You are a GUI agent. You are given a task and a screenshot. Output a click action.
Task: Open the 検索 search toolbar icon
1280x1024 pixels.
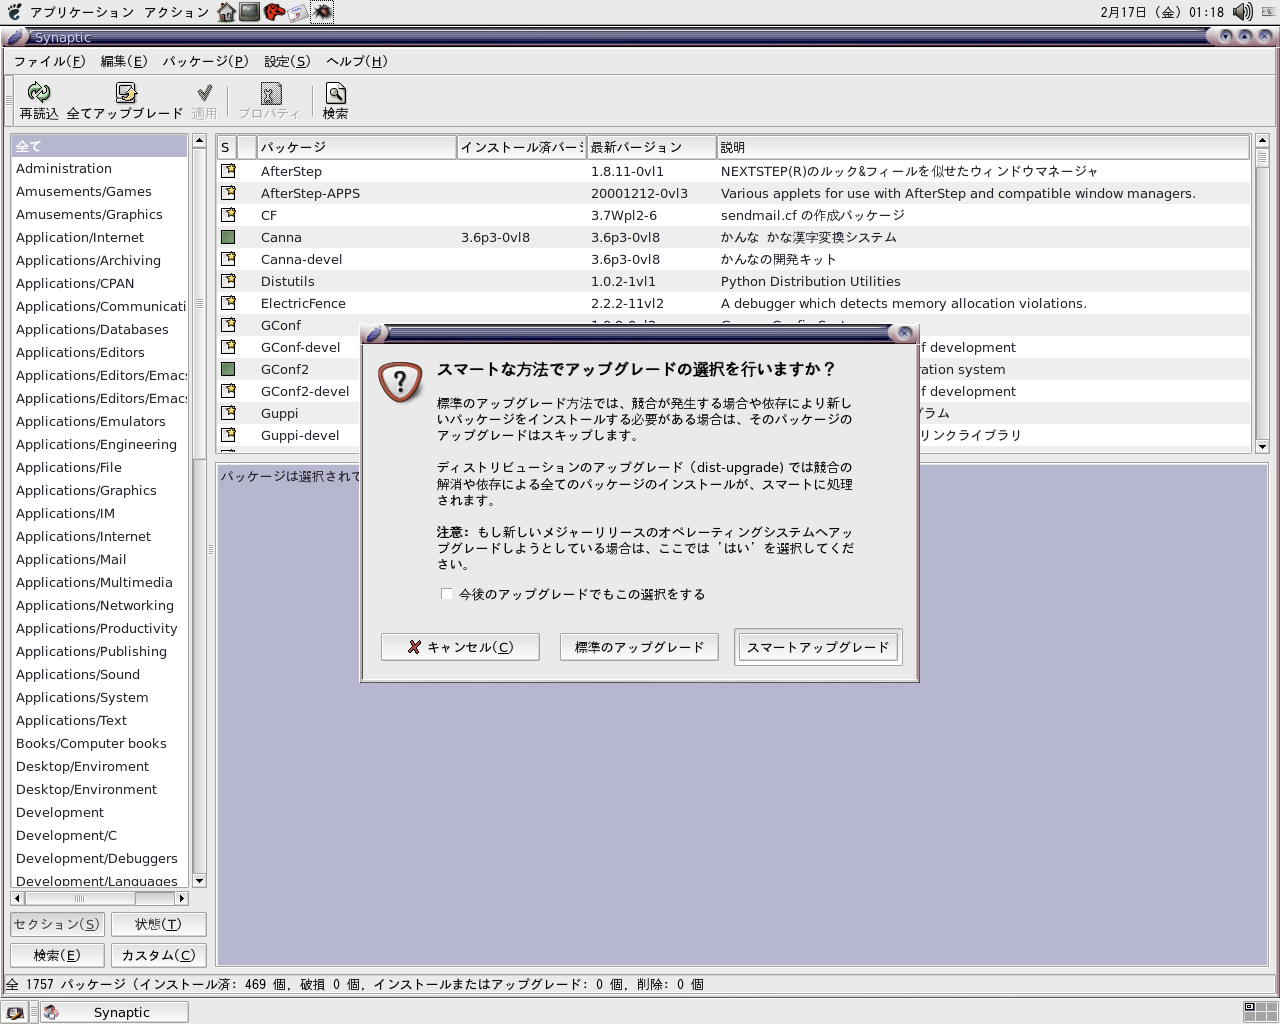coord(336,94)
